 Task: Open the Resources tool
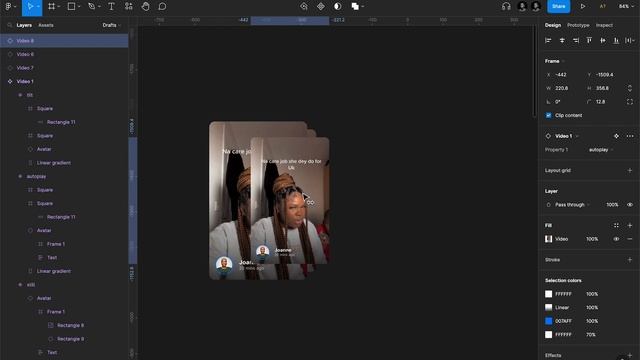coord(129,7)
